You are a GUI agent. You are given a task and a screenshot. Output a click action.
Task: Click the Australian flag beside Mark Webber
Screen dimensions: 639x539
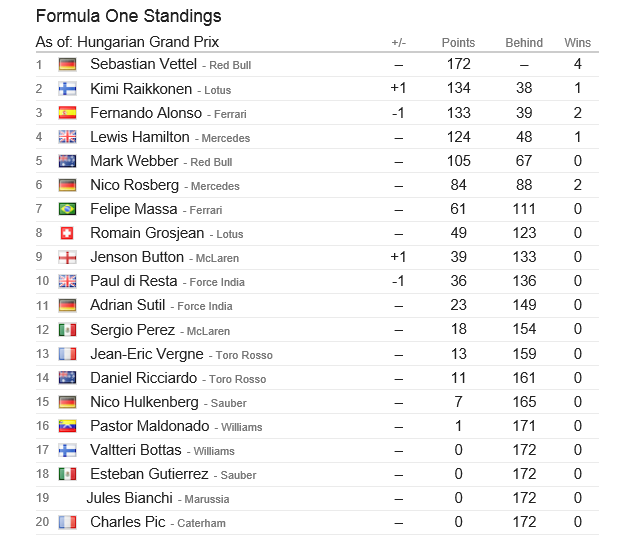click(x=68, y=161)
